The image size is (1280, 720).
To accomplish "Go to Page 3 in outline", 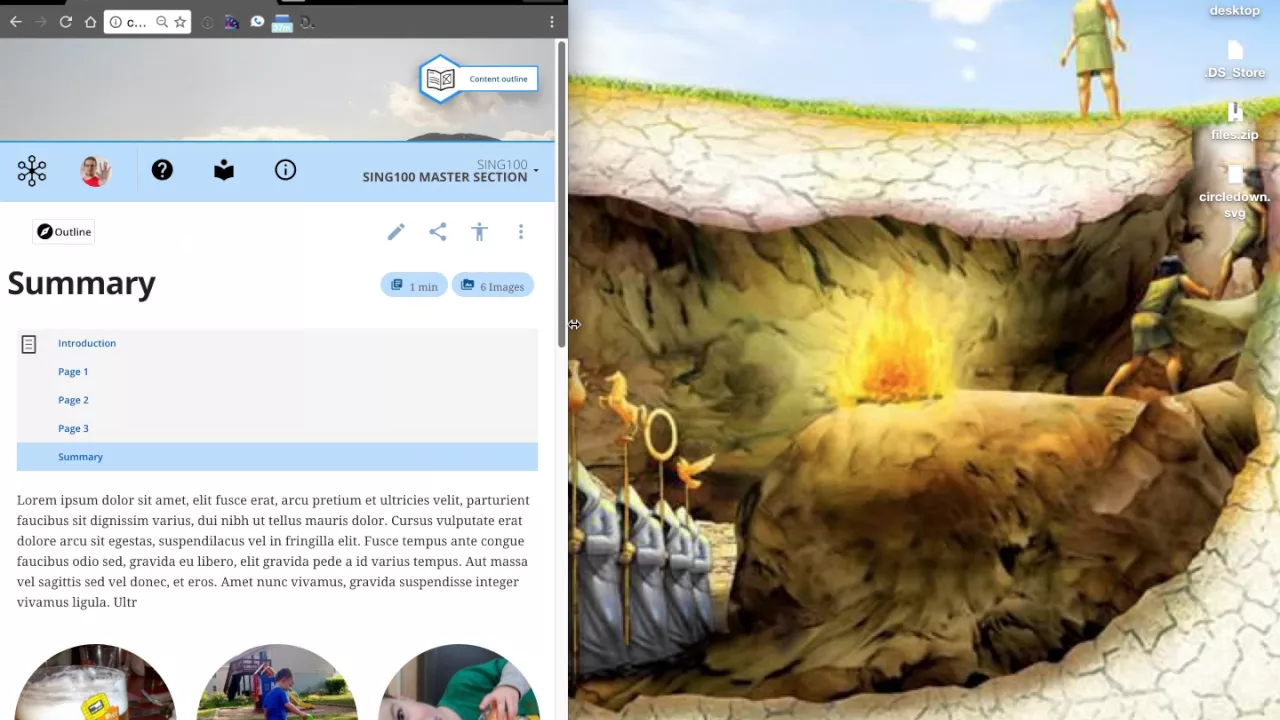I will click(x=73, y=429).
